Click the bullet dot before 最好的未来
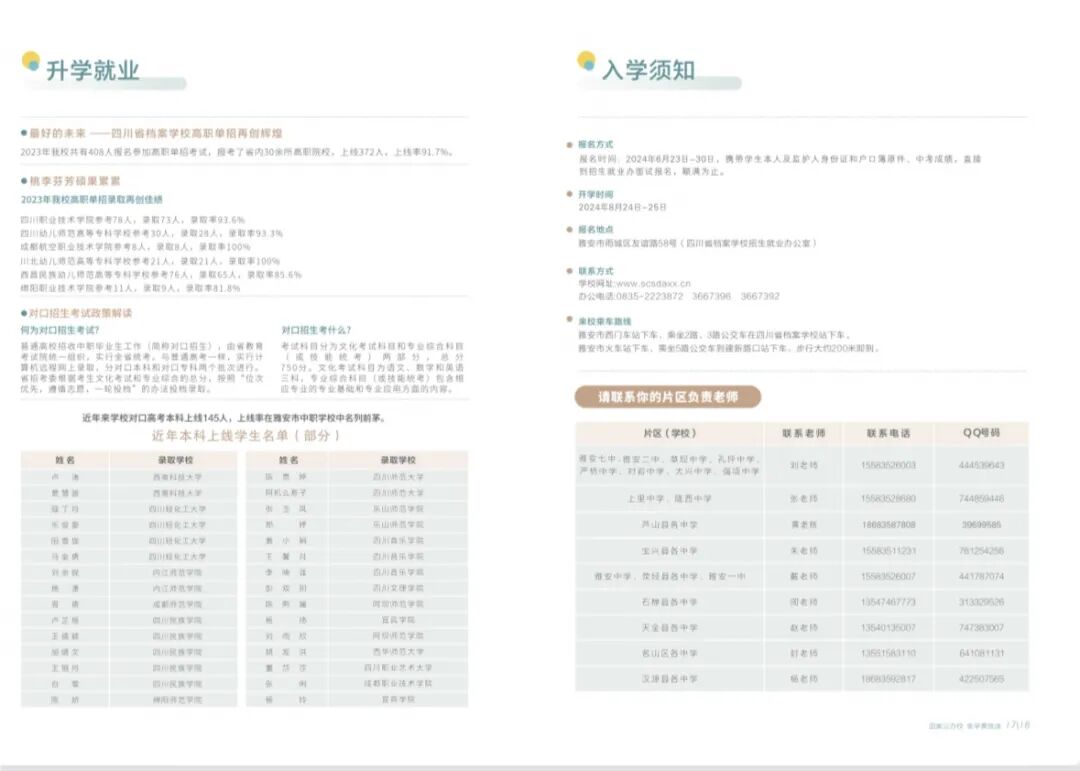This screenshot has width=1080, height=771. tap(24, 133)
